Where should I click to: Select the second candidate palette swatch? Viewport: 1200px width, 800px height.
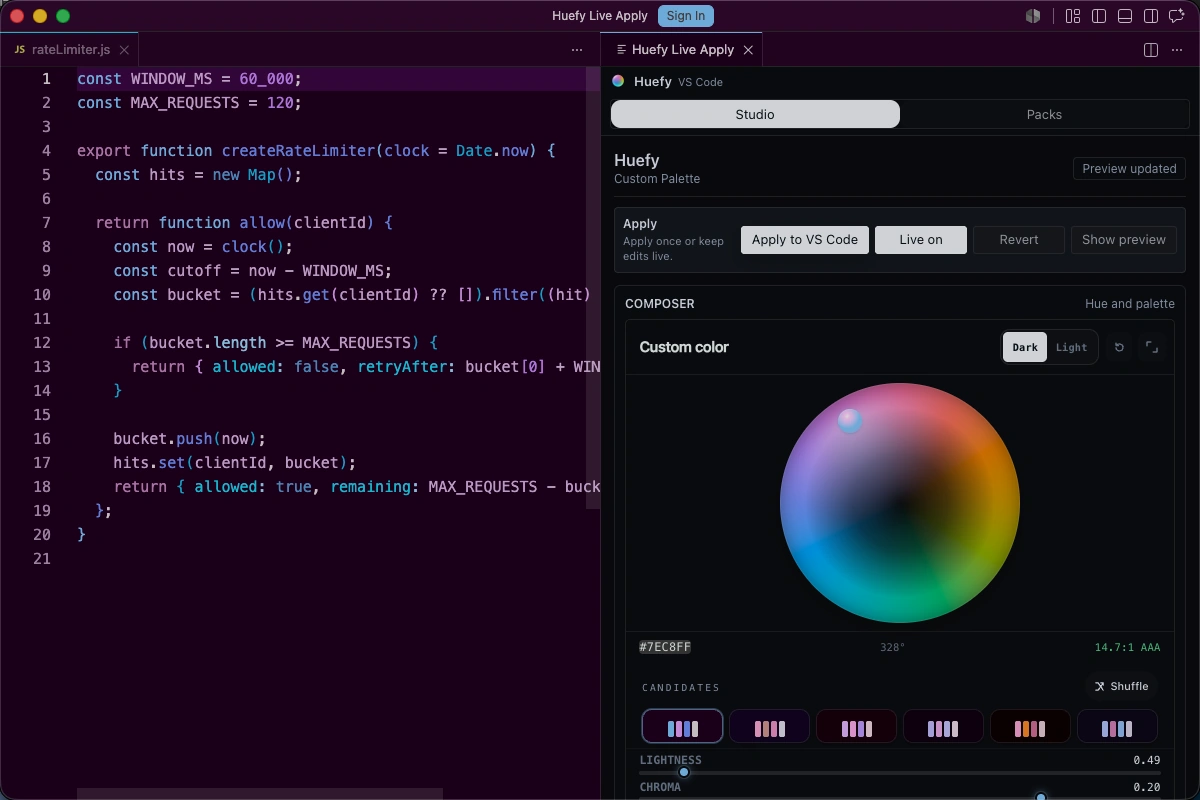point(769,727)
